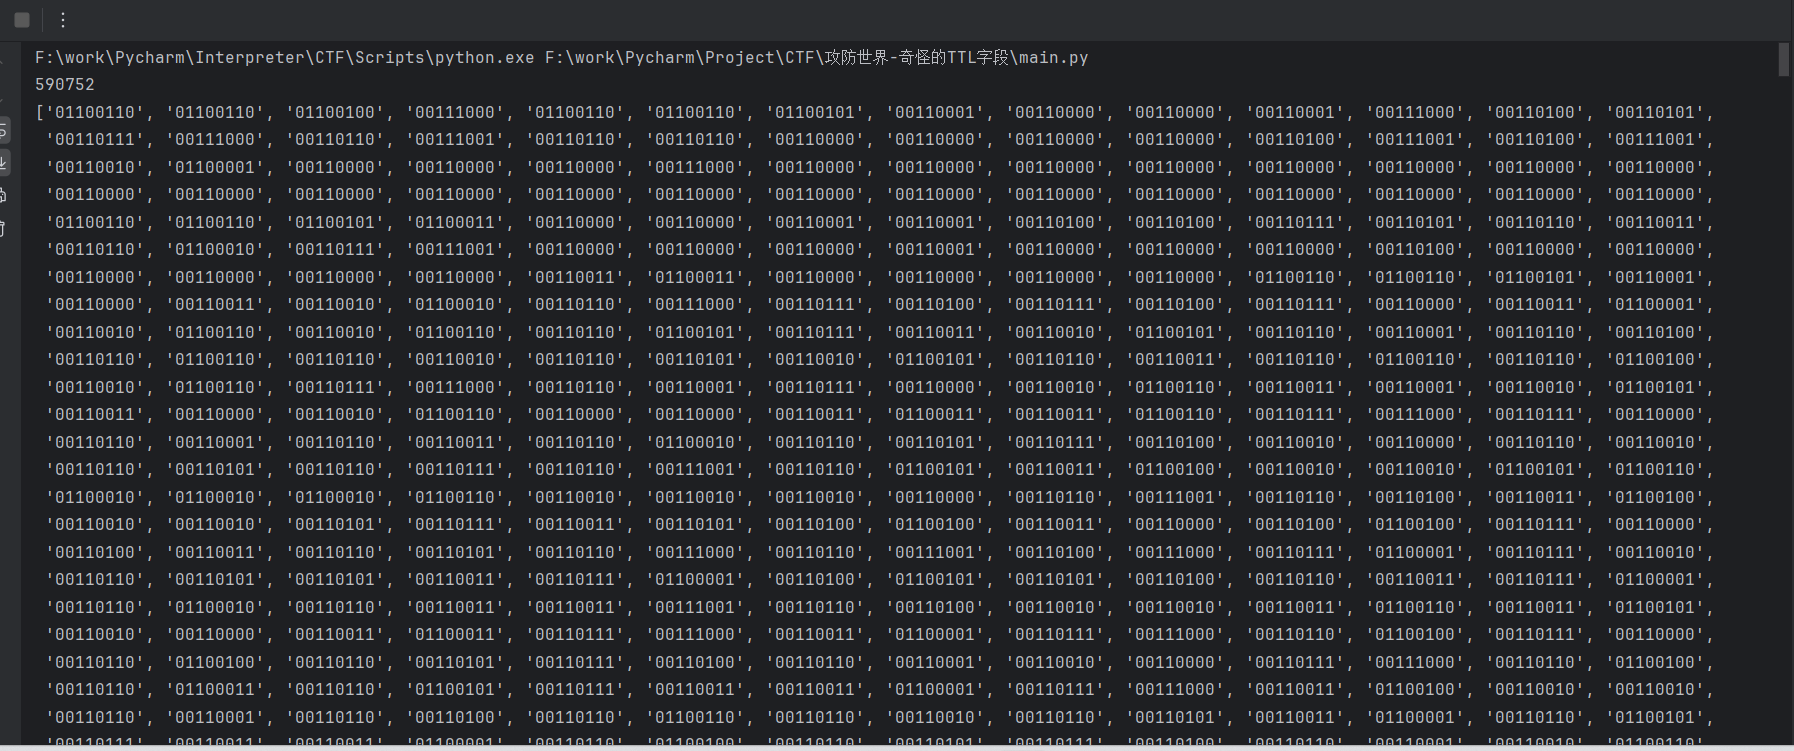Toggle Scroll to End in console sidebar
1794x751 pixels.
point(3,162)
